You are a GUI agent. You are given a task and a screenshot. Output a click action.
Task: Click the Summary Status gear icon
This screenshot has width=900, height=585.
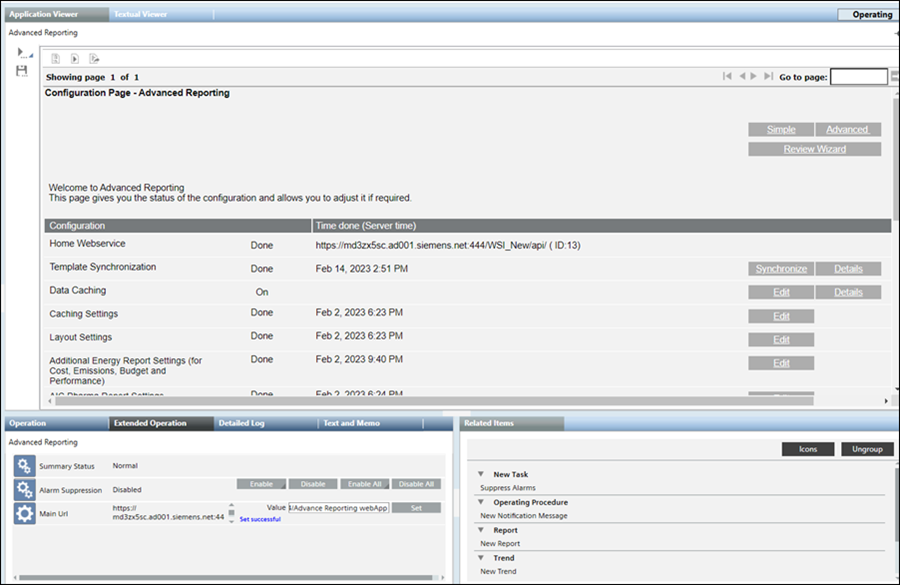point(24,466)
